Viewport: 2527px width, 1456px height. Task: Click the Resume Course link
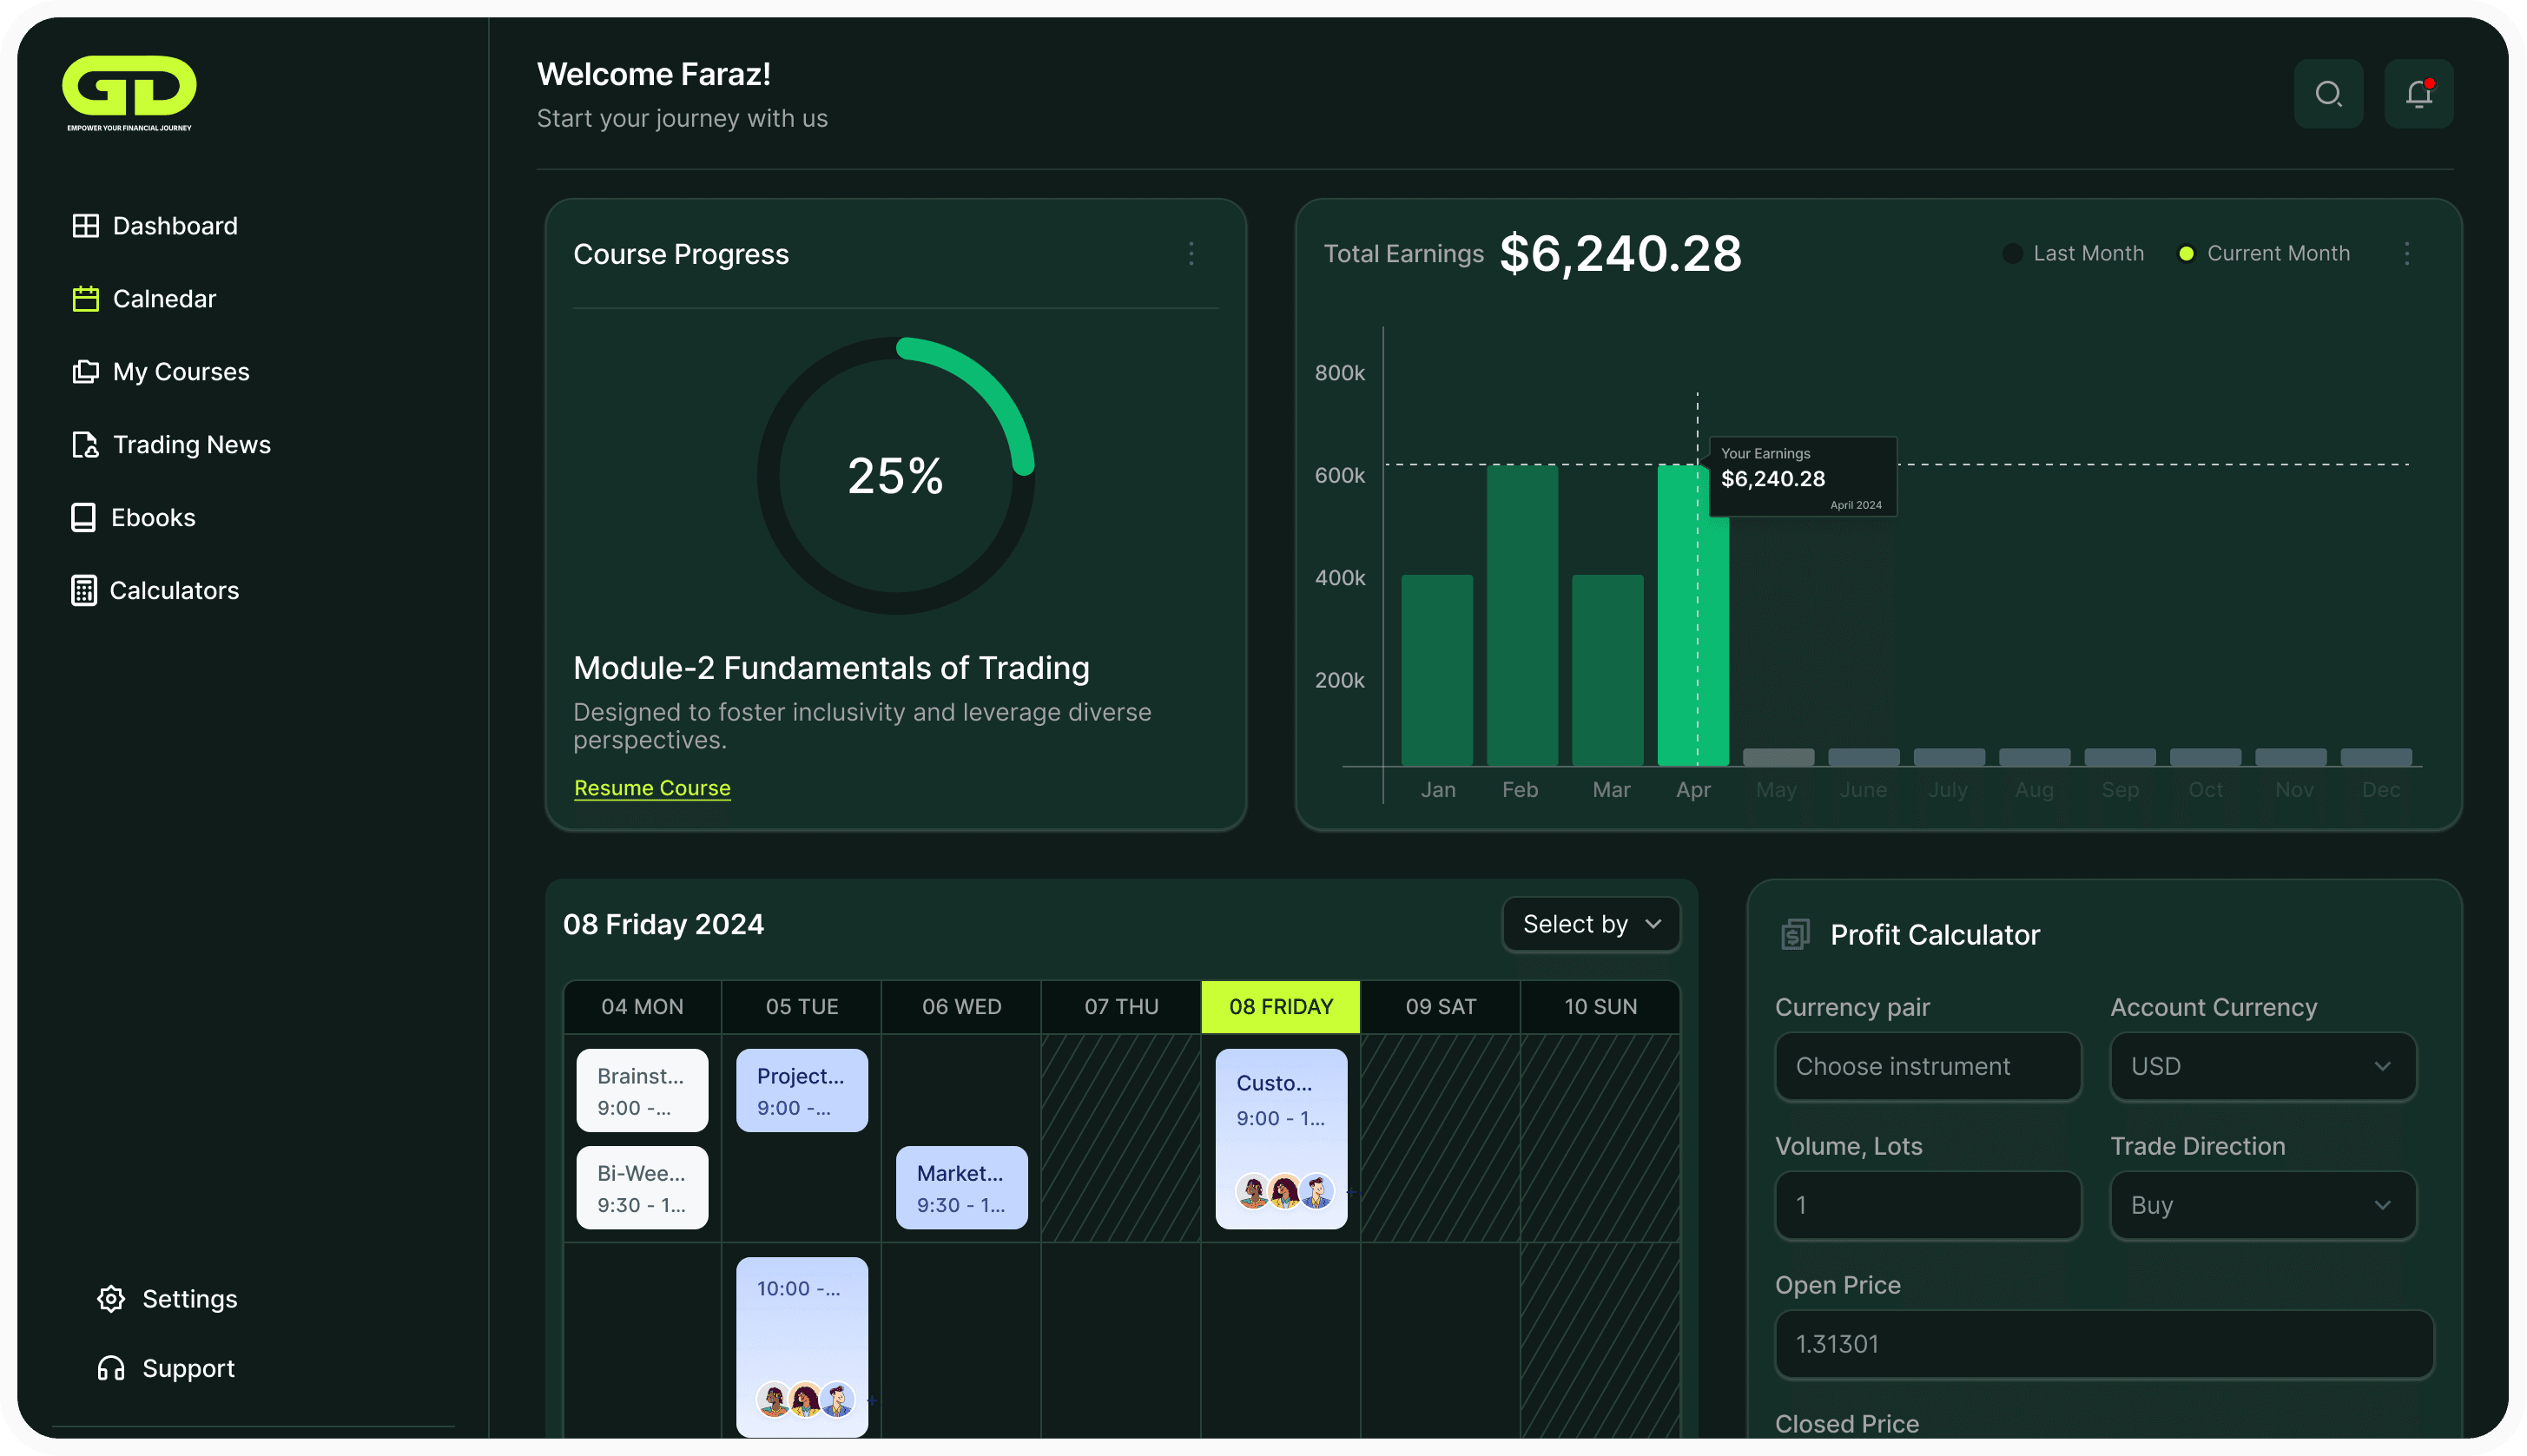(x=652, y=789)
